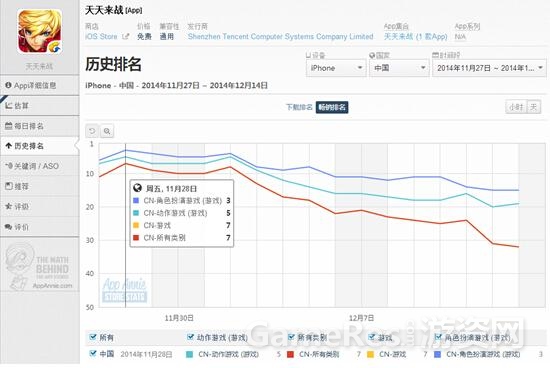
Task: Click the 天天来战 app icon thumbnail
Action: coord(40,32)
